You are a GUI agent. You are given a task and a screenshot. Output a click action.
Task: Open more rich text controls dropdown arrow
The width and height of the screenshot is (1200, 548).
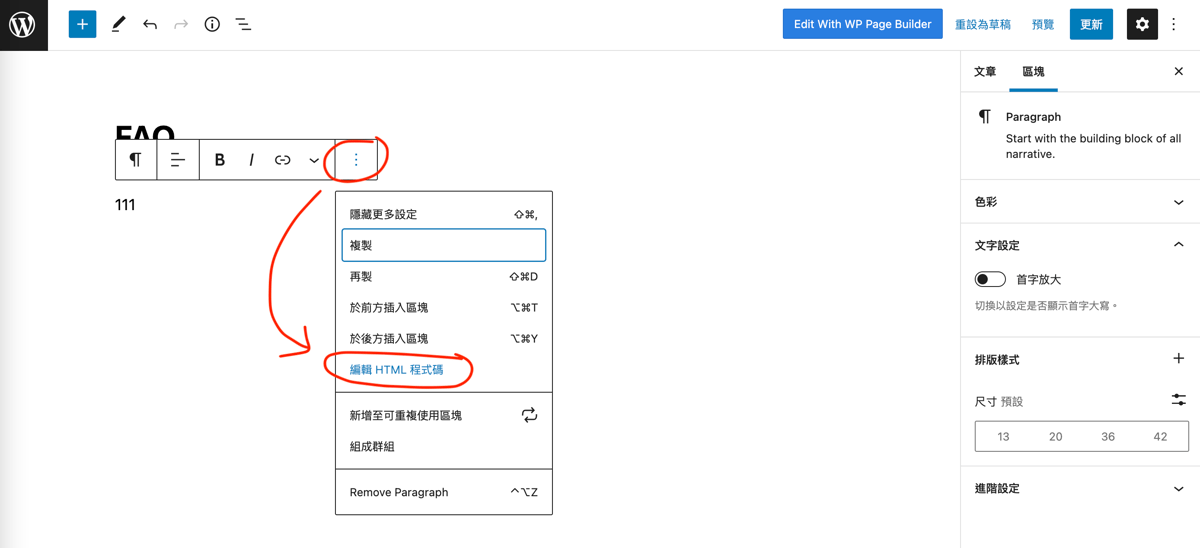point(314,160)
